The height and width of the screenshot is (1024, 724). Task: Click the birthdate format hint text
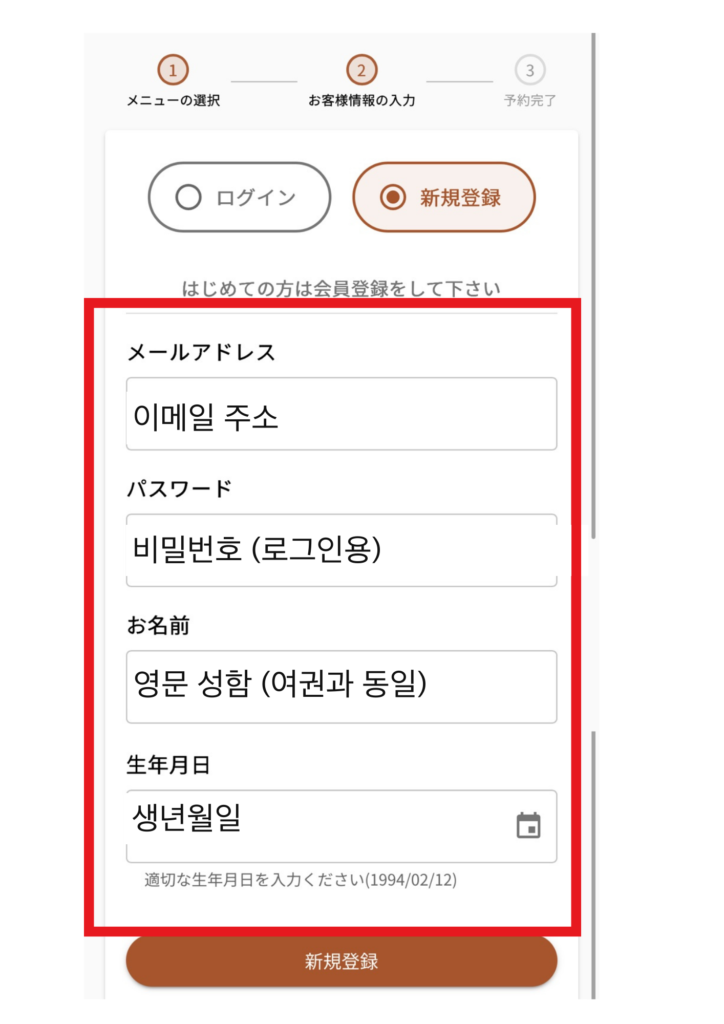coord(300,880)
